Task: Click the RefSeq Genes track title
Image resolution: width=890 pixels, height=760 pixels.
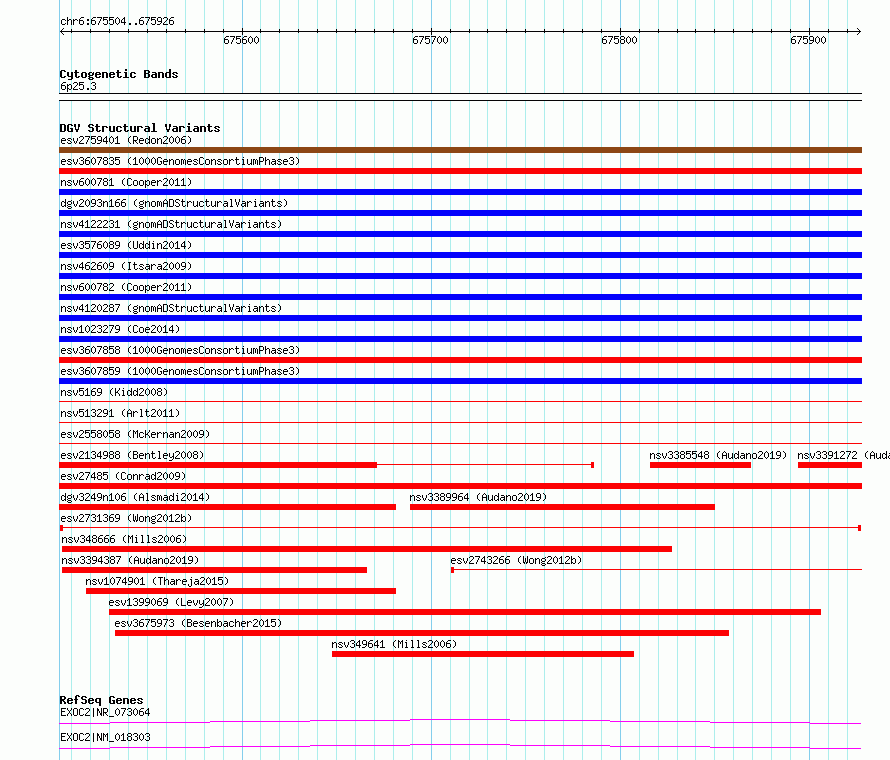Action: pos(102,700)
